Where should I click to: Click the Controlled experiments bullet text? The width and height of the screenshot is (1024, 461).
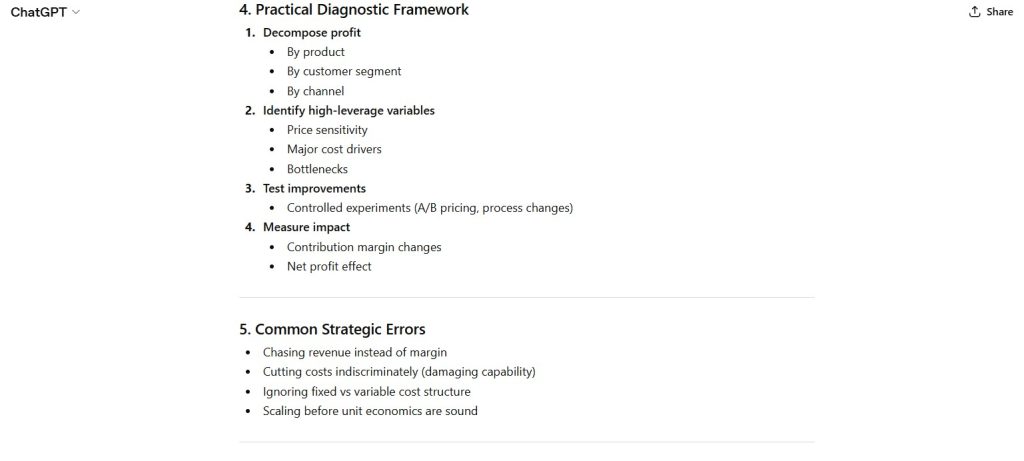429,208
